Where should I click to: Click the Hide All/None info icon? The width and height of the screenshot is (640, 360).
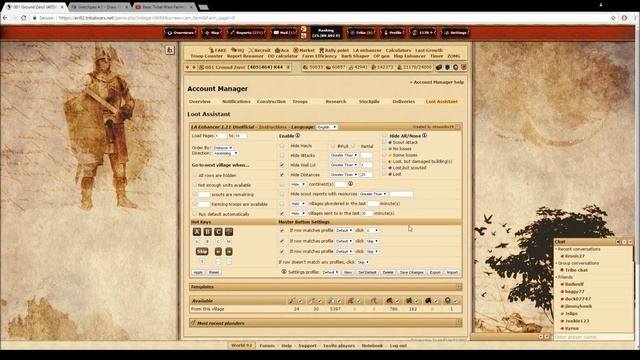pos(424,136)
